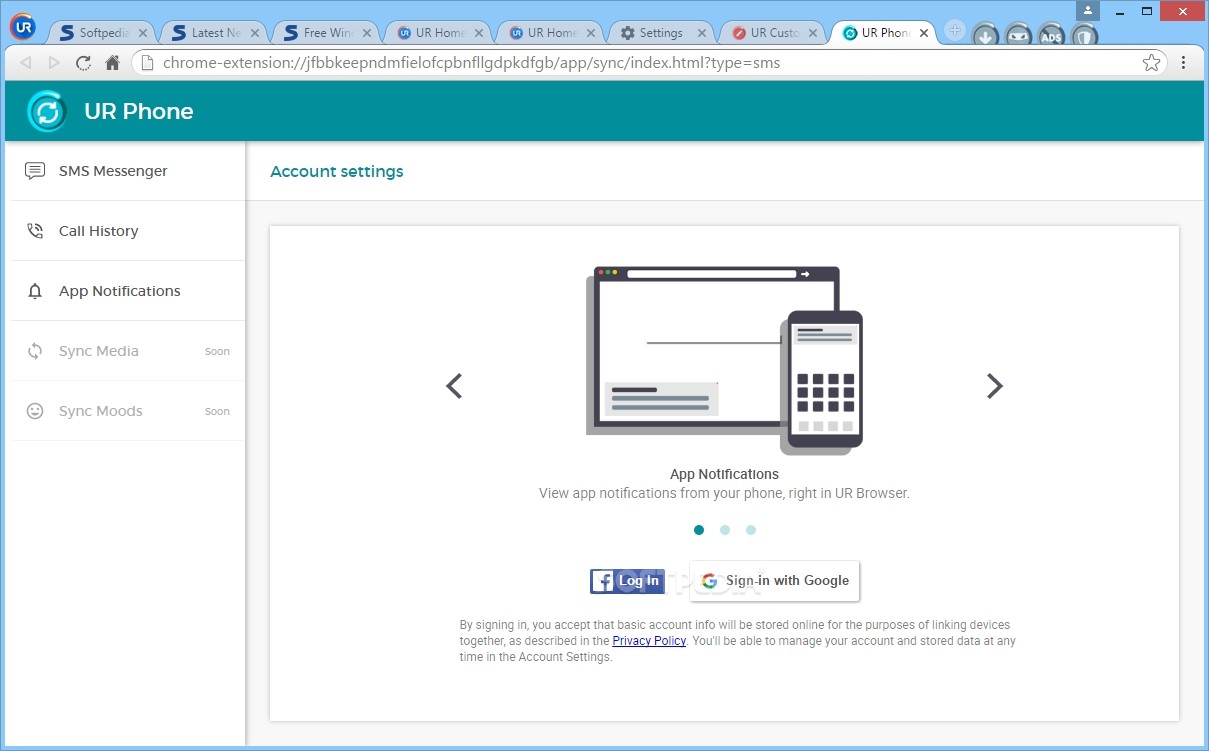Click the UR Phone header title
The height and width of the screenshot is (751, 1209).
[139, 111]
